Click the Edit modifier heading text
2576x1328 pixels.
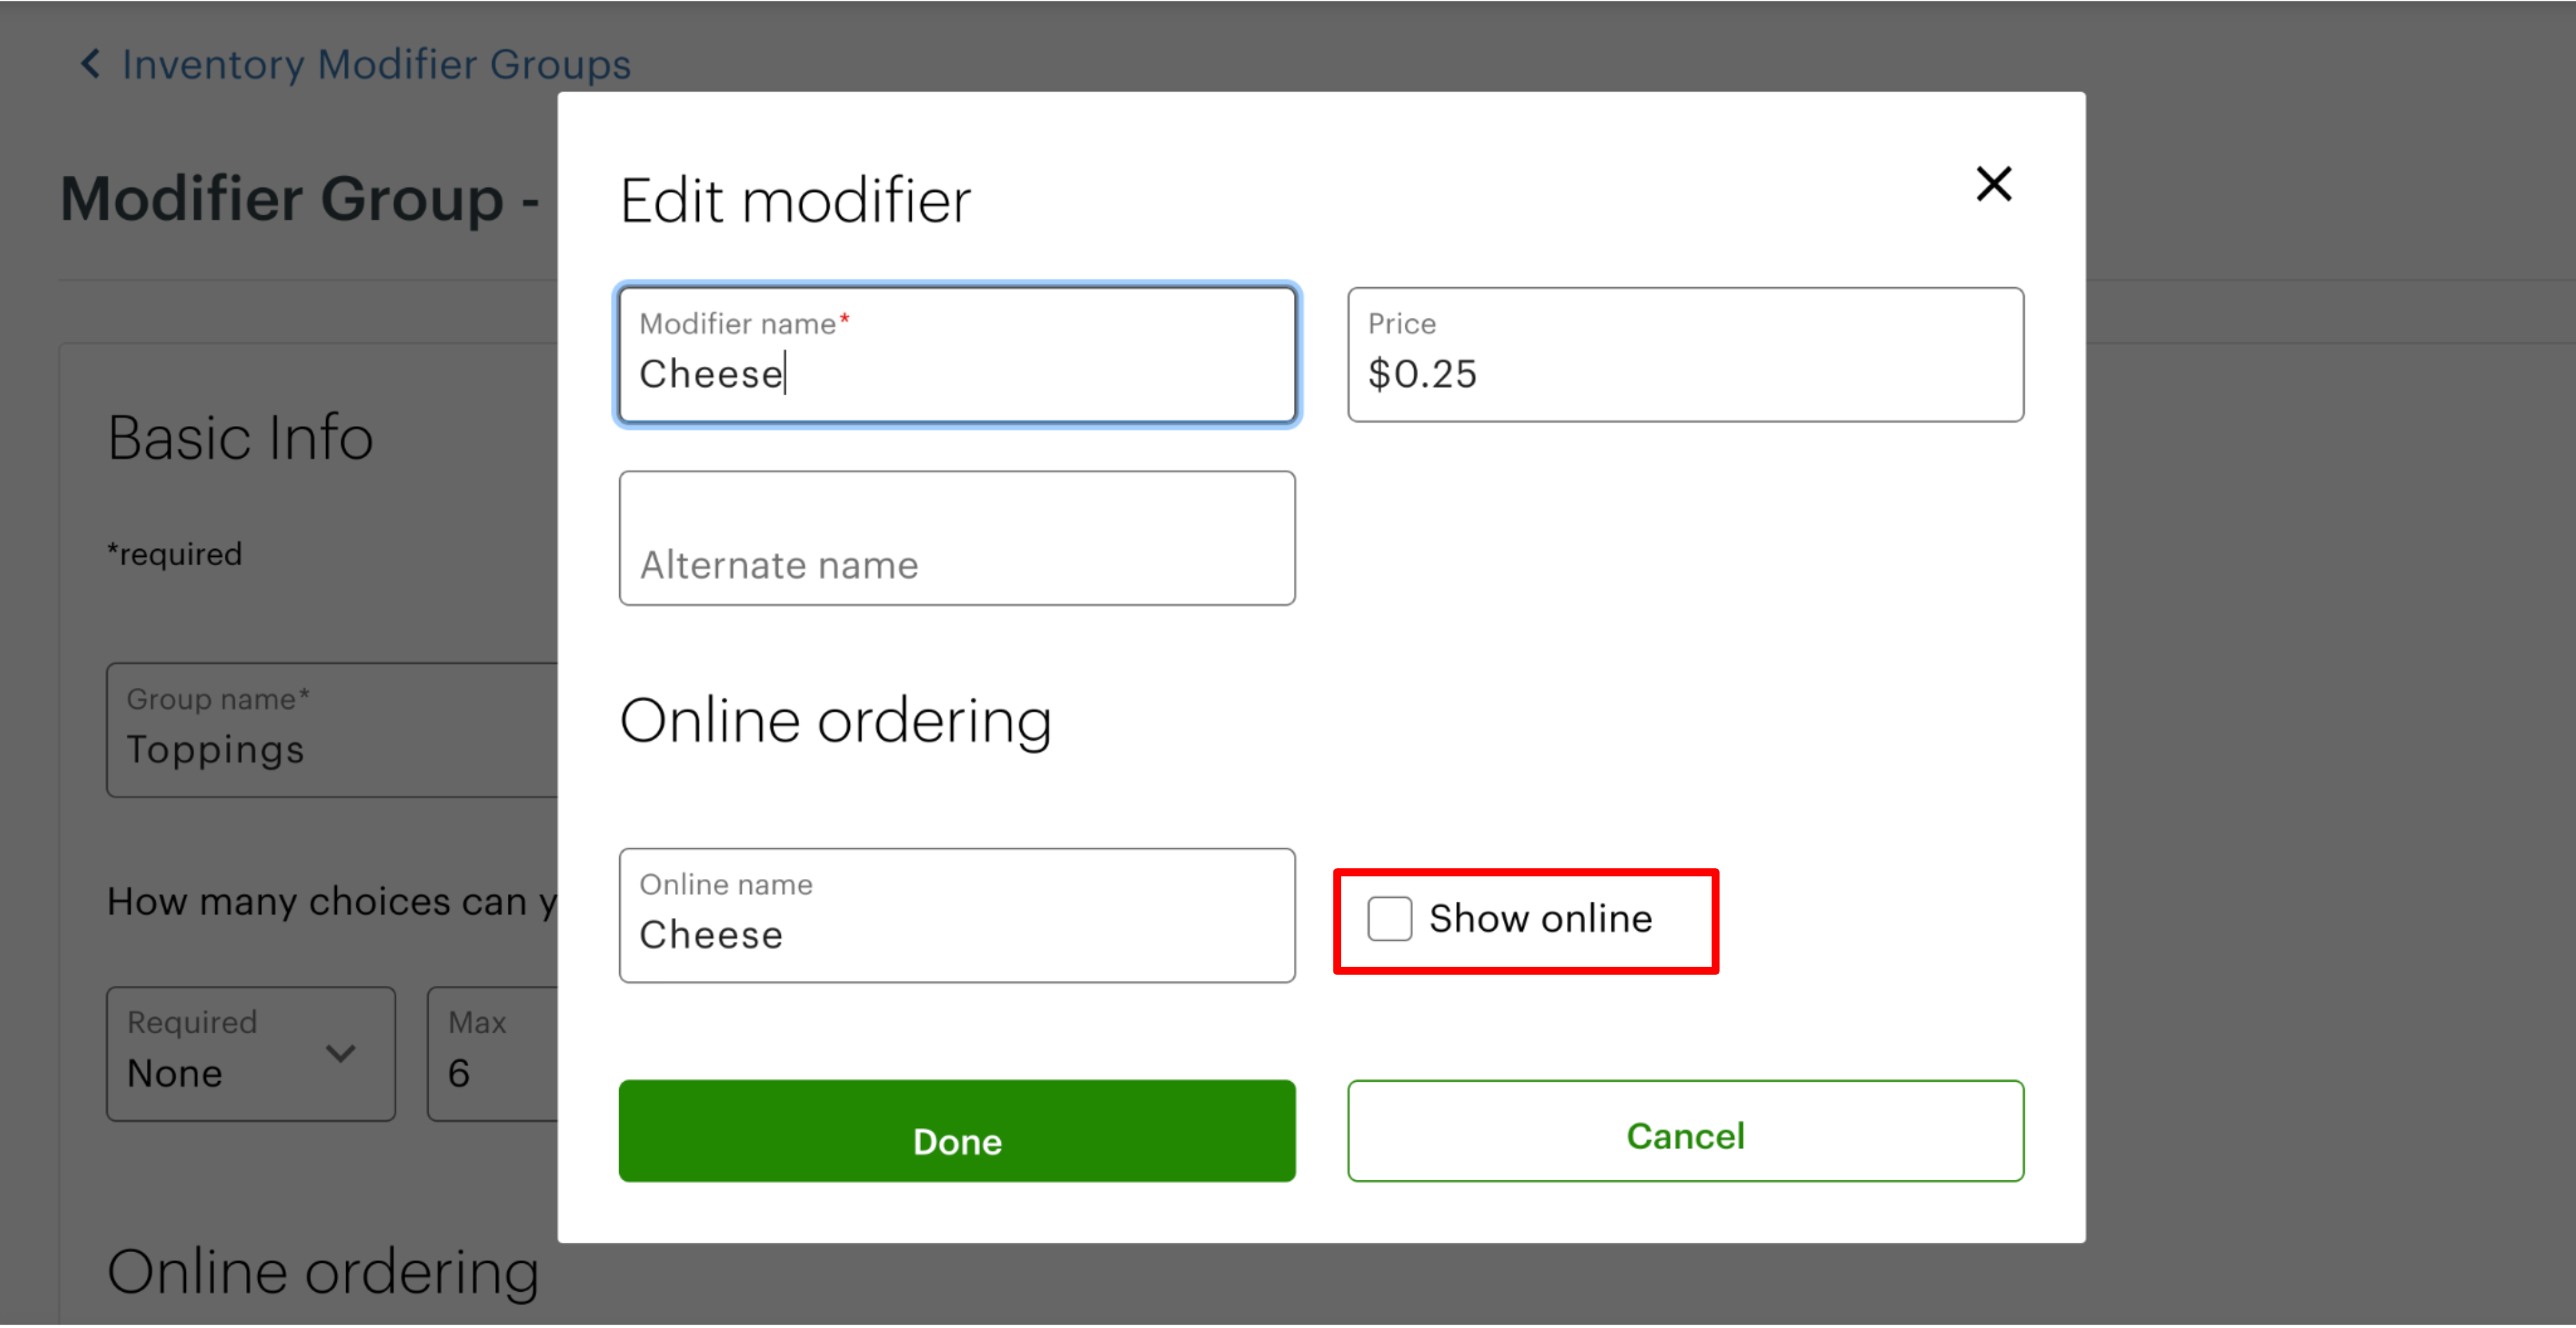[x=795, y=201]
